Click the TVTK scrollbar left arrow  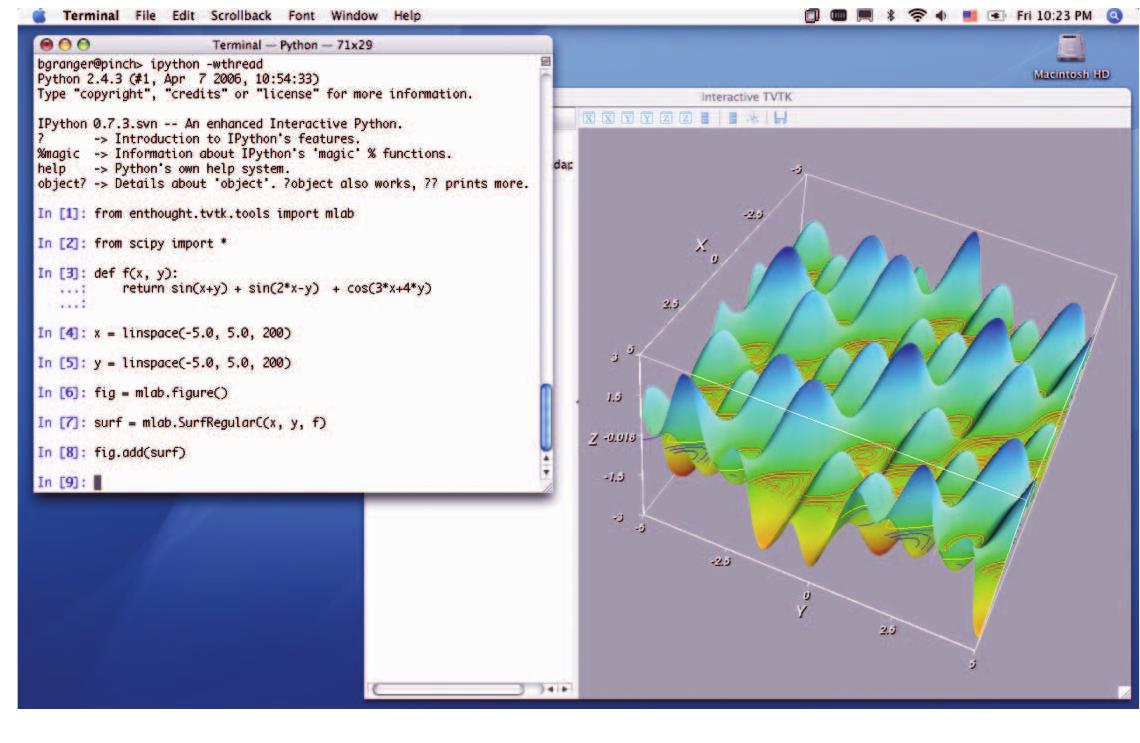(550, 688)
